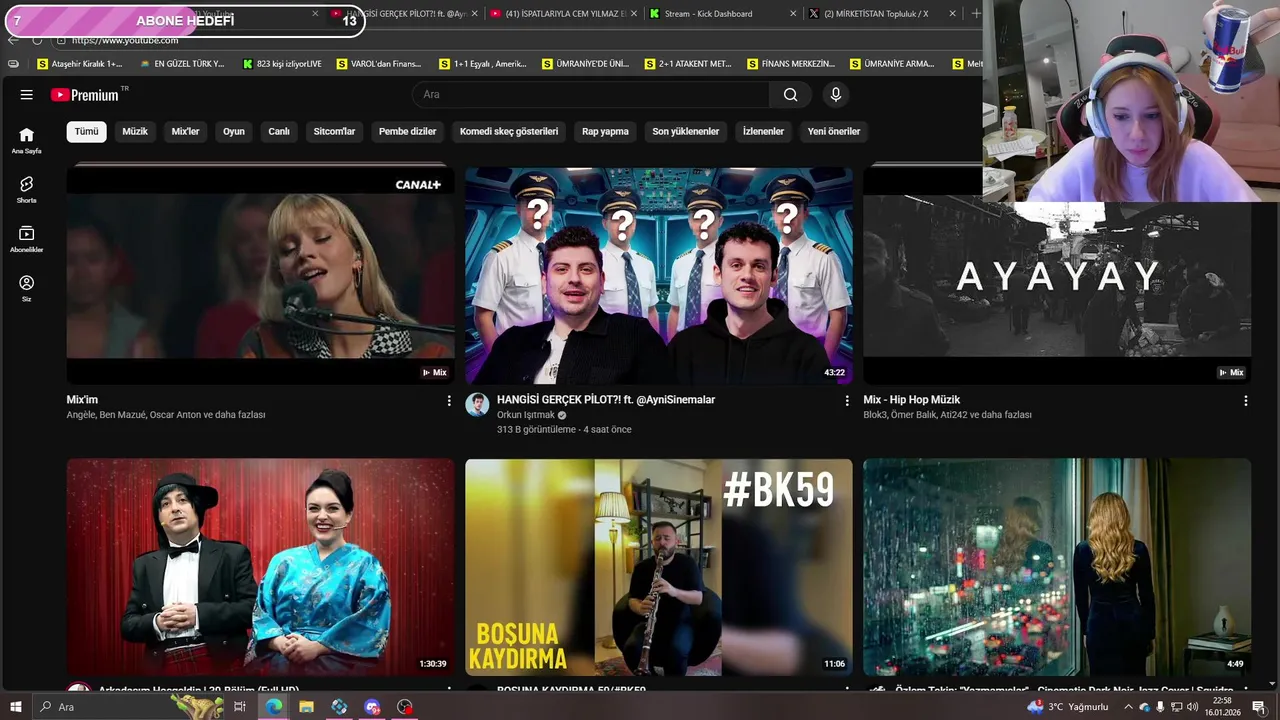Viewport: 1280px width, 720px height.
Task: Select the Müzik filter chip
Action: click(135, 131)
